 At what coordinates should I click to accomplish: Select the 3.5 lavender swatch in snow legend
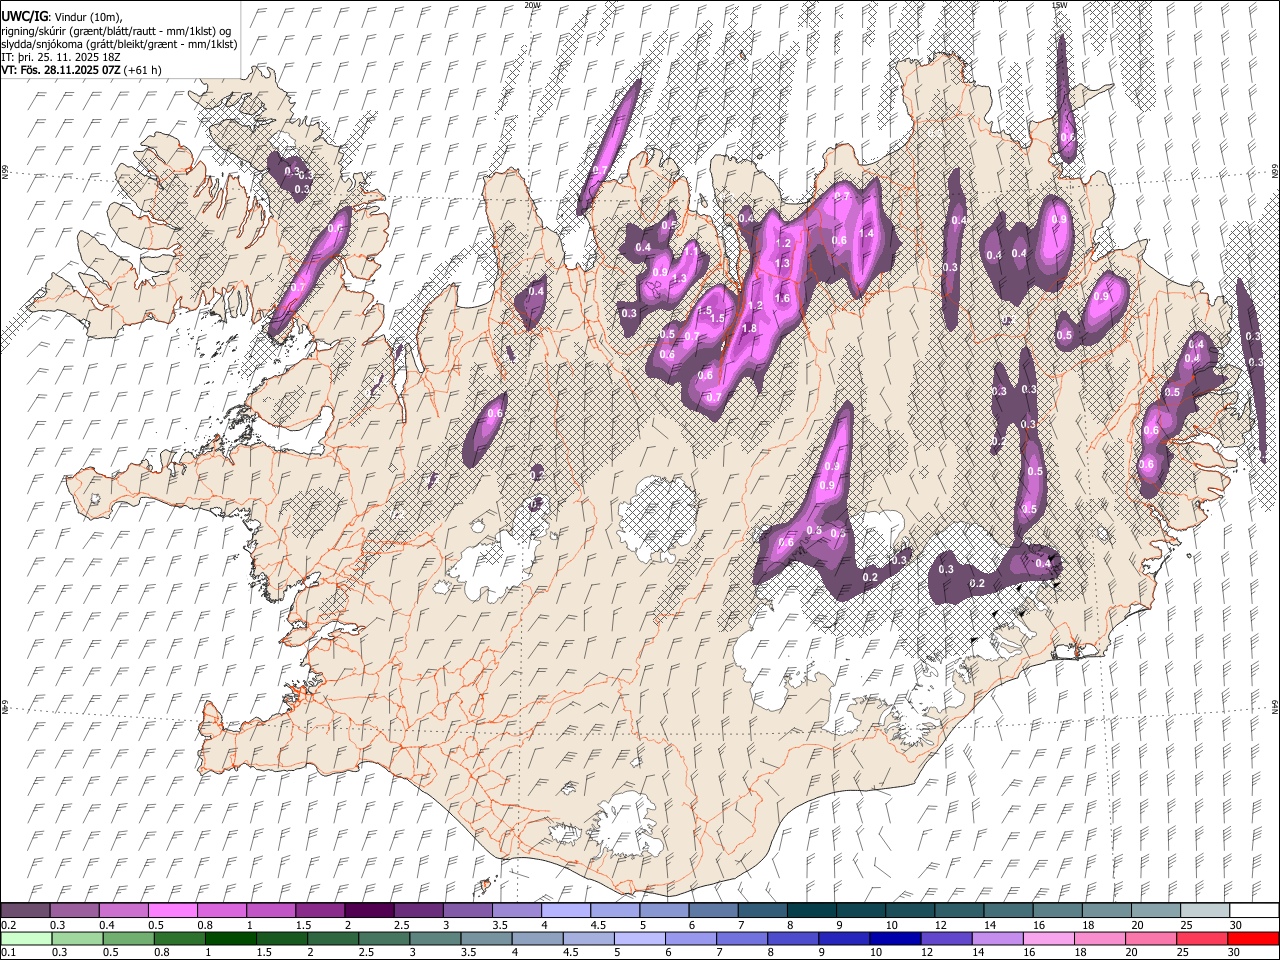[516, 911]
